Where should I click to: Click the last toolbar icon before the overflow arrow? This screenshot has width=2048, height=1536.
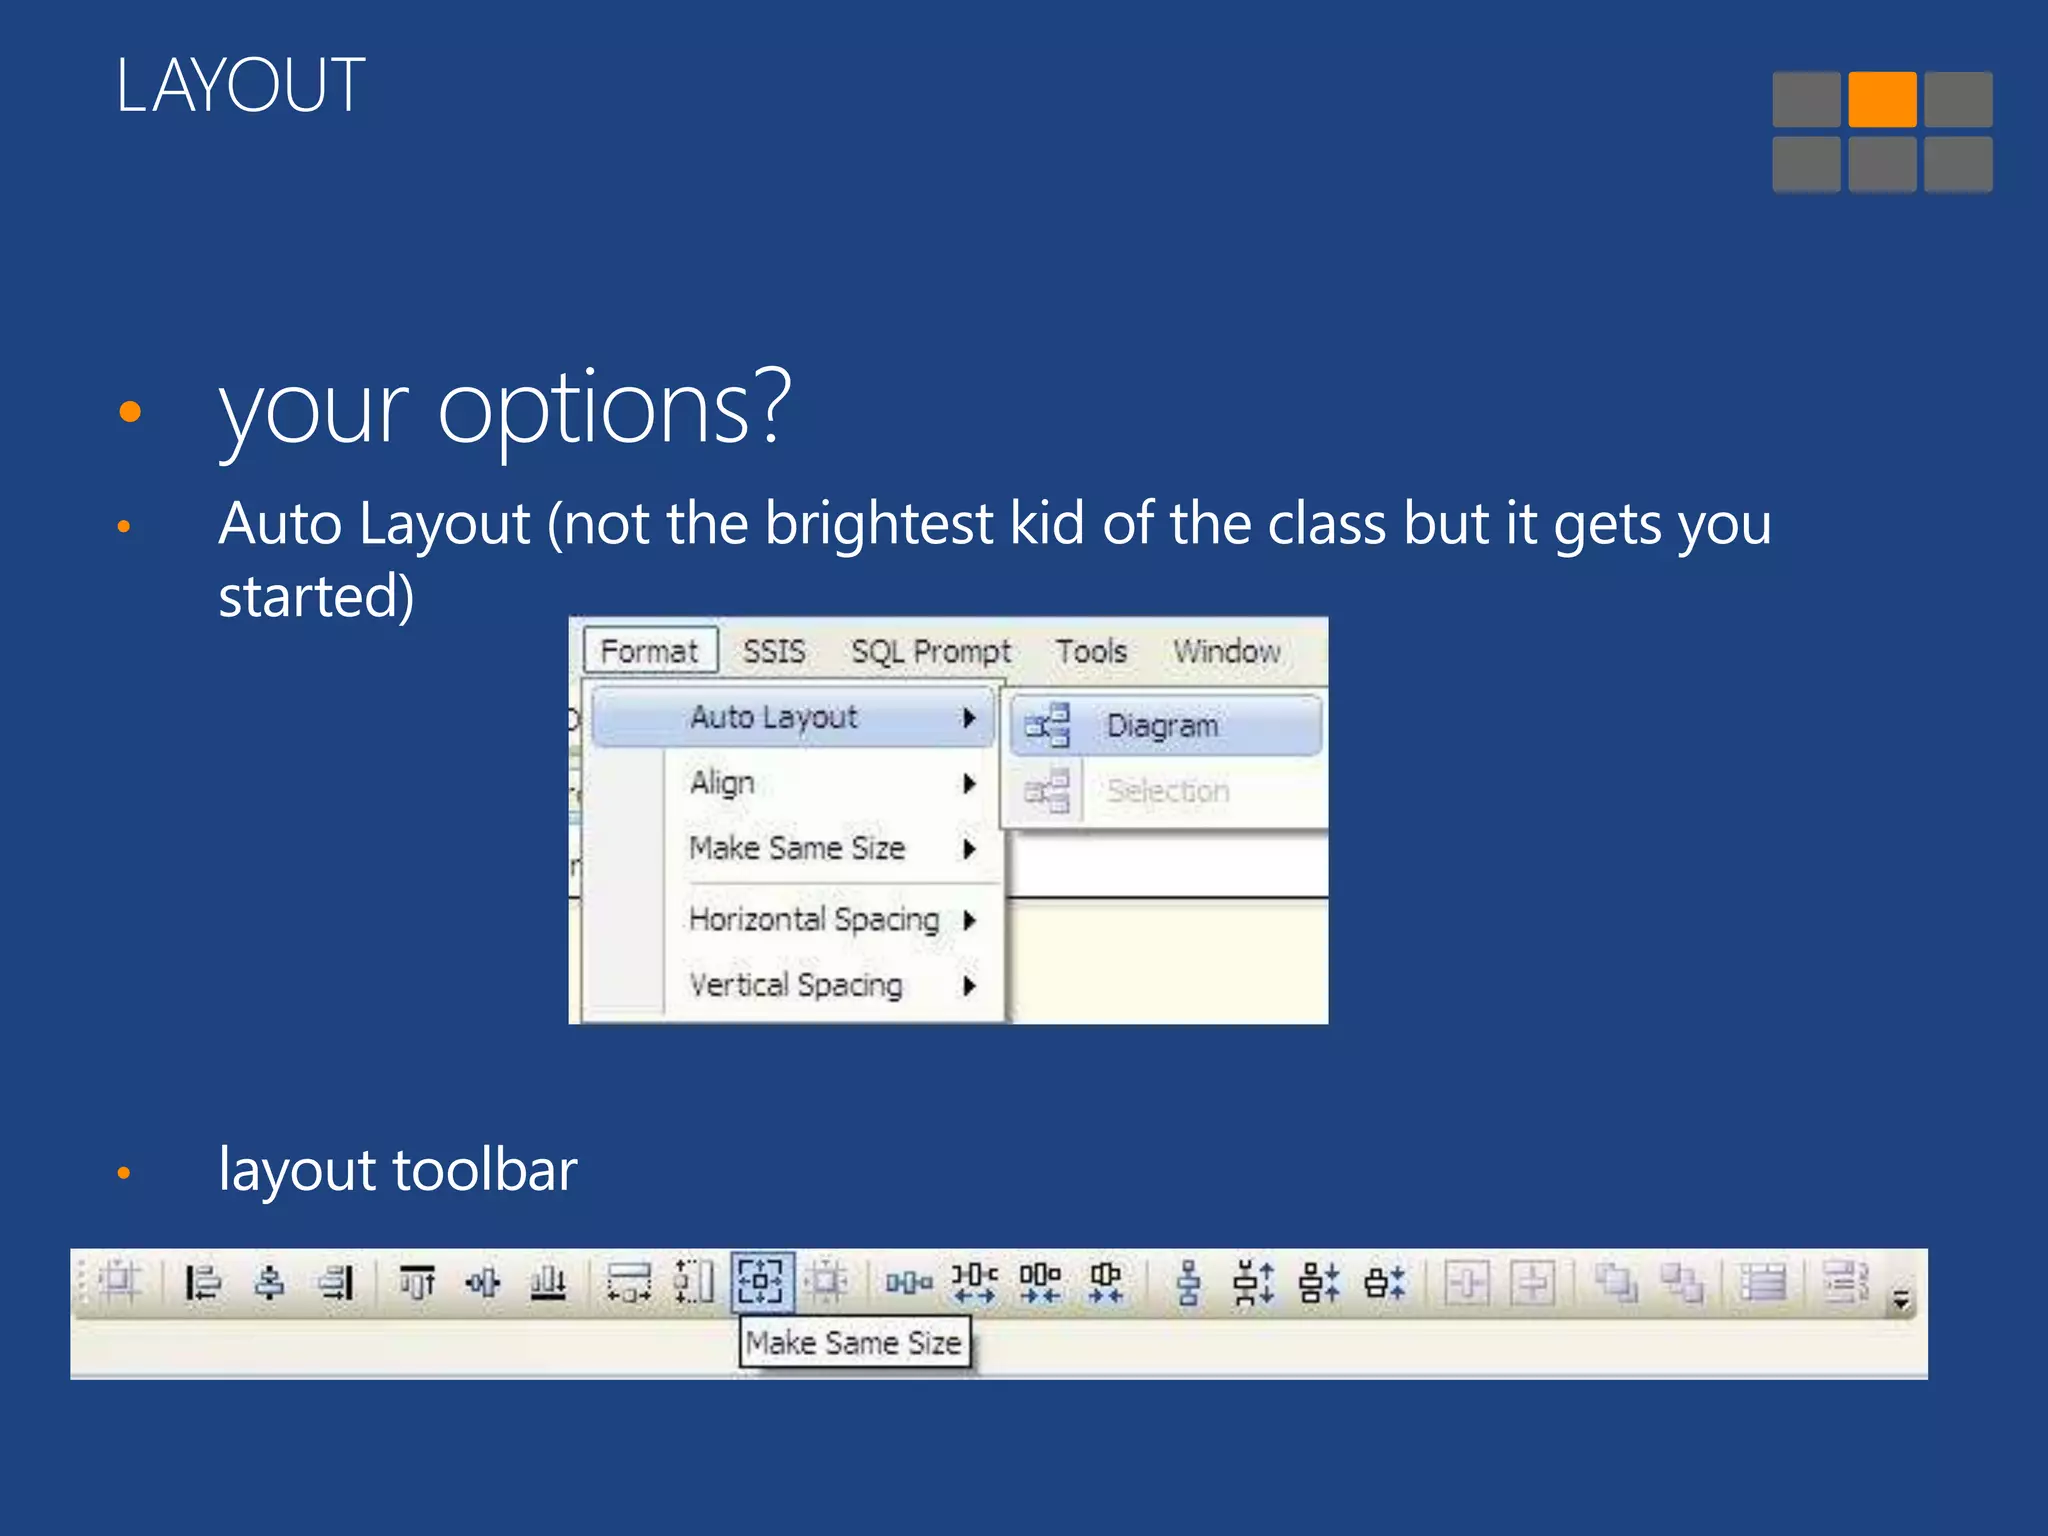(1845, 1282)
